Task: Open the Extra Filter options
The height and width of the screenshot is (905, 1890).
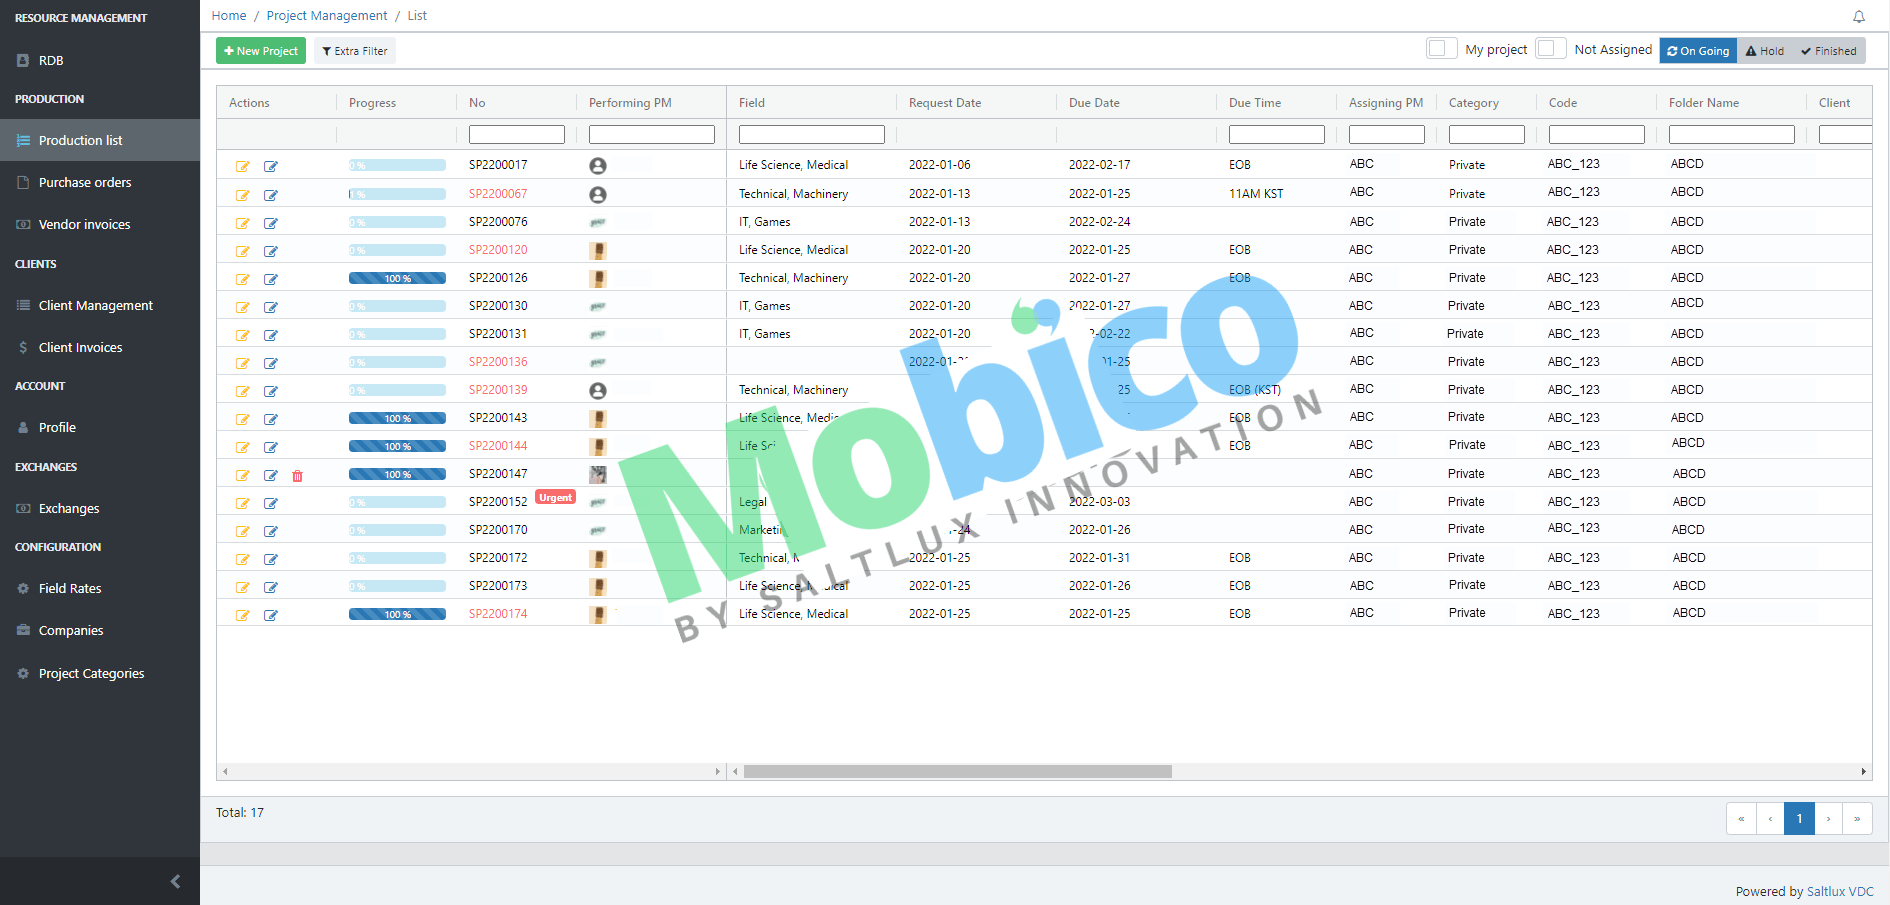Action: point(354,50)
